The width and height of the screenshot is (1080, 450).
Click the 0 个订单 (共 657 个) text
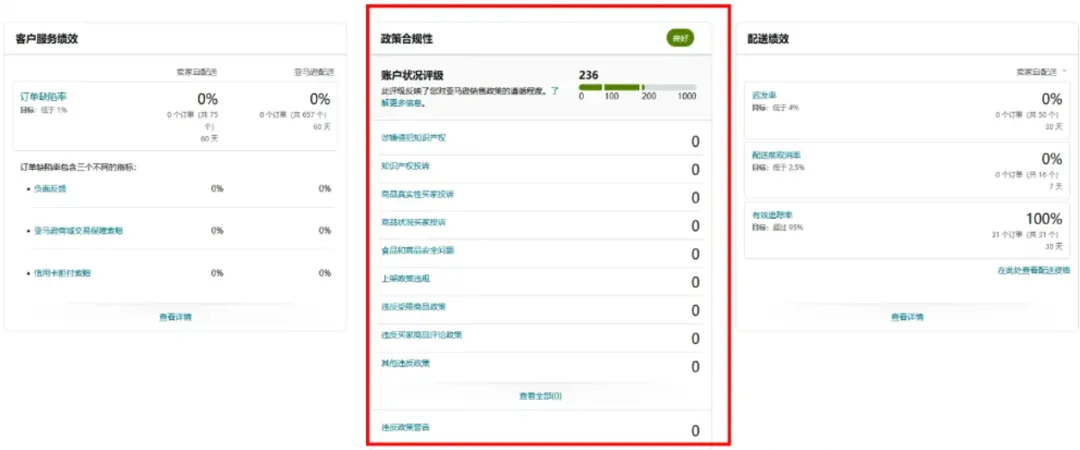click(295, 115)
